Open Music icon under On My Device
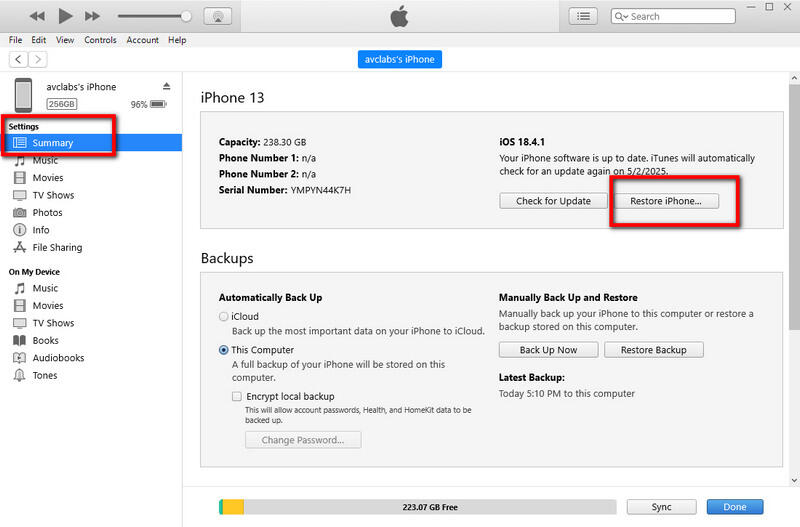Viewport: 800px width, 527px height. pos(19,288)
